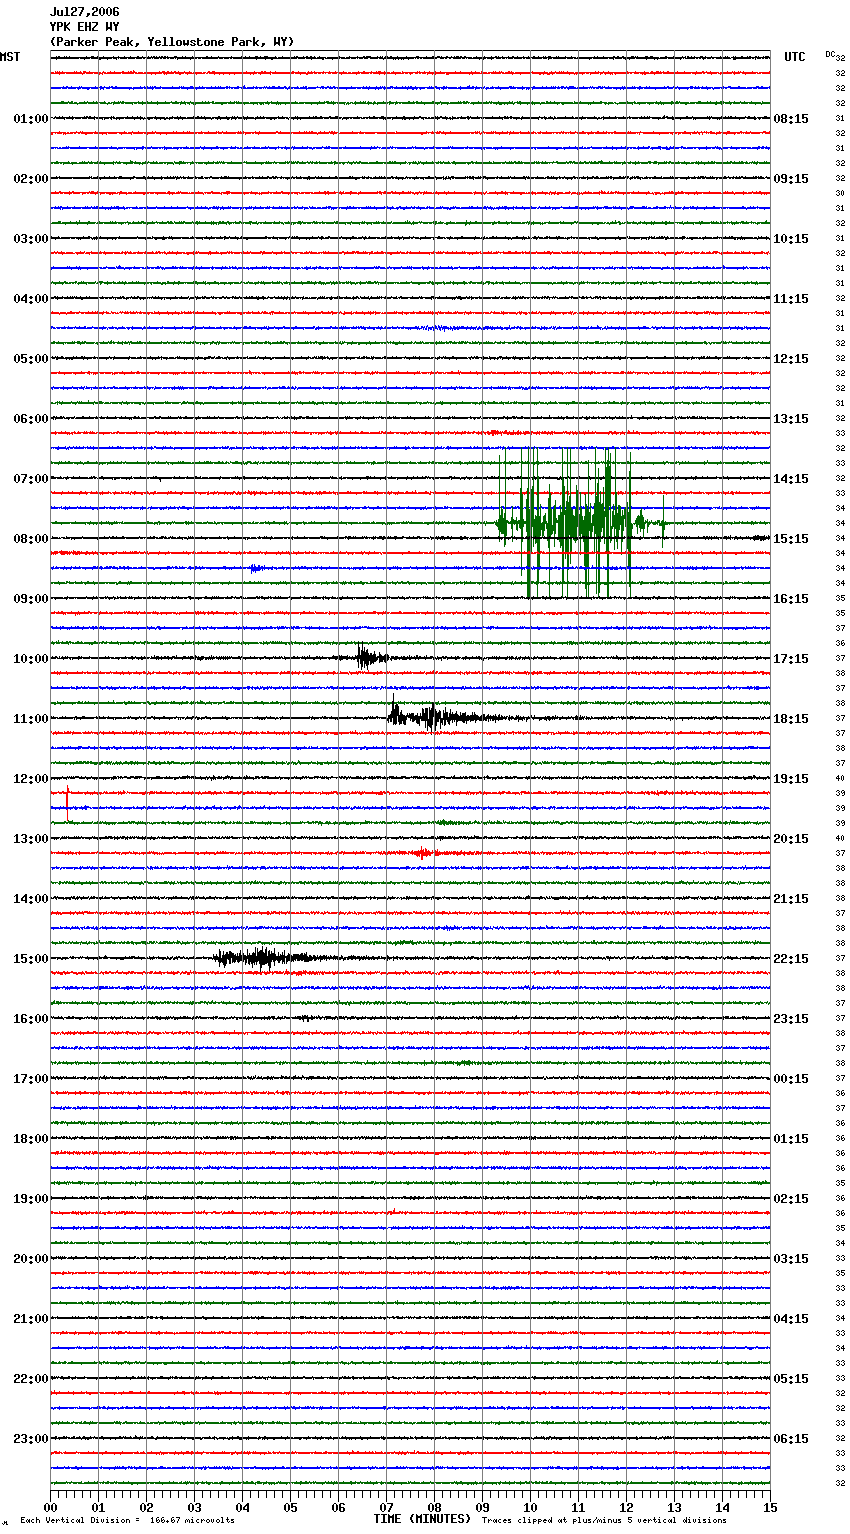Select minute tick label 15 on bottom axis
Screen dimensions: 850x1534
[770, 1507]
